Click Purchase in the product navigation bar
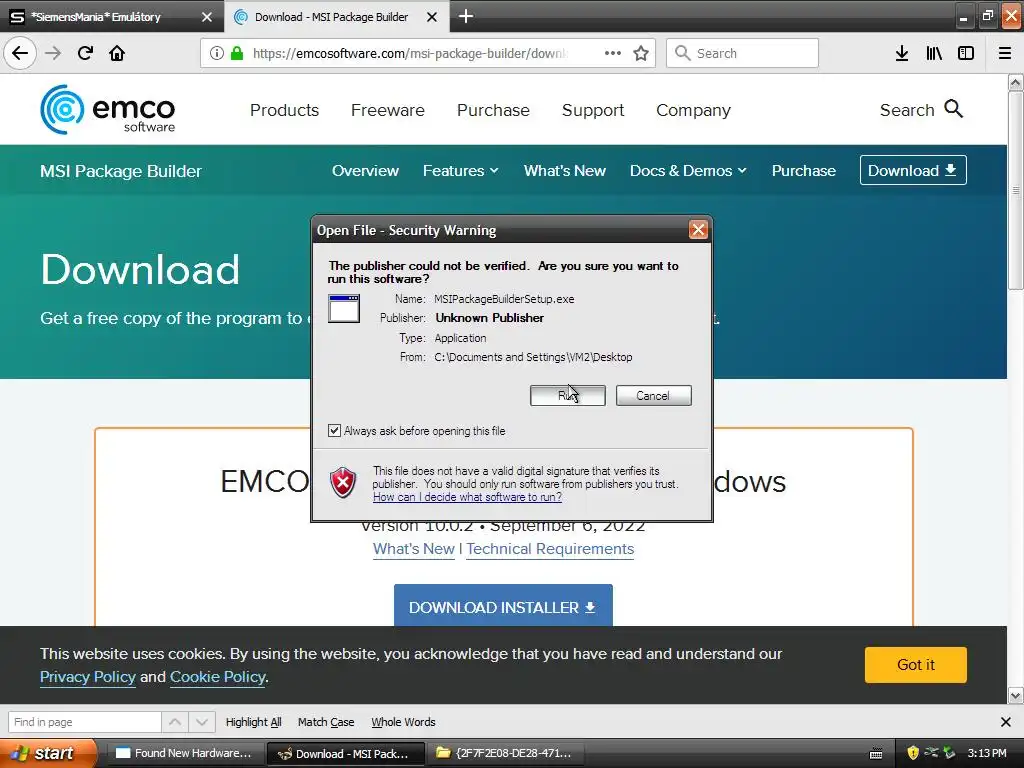Screen dimensions: 1024x768 coord(803,170)
